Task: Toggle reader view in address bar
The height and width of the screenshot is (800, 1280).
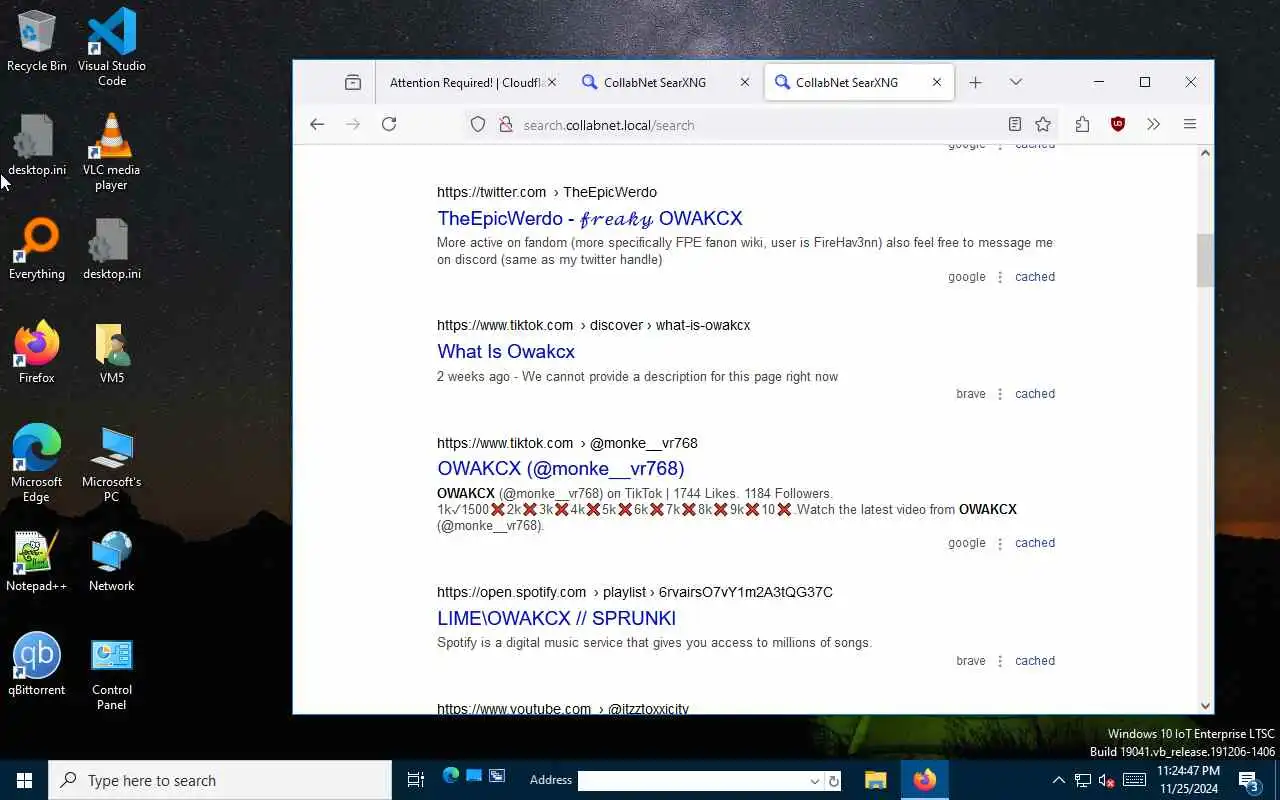Action: tap(1015, 124)
